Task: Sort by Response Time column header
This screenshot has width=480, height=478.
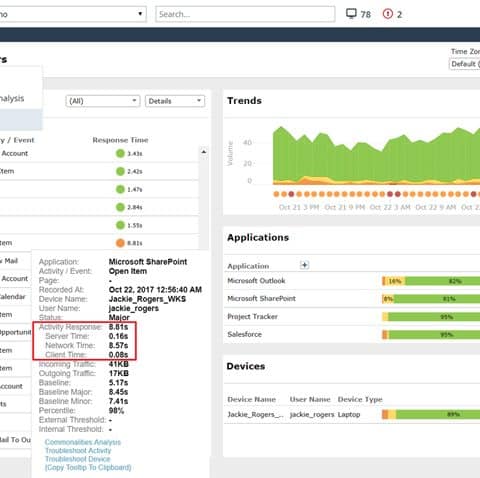Action: (120, 140)
